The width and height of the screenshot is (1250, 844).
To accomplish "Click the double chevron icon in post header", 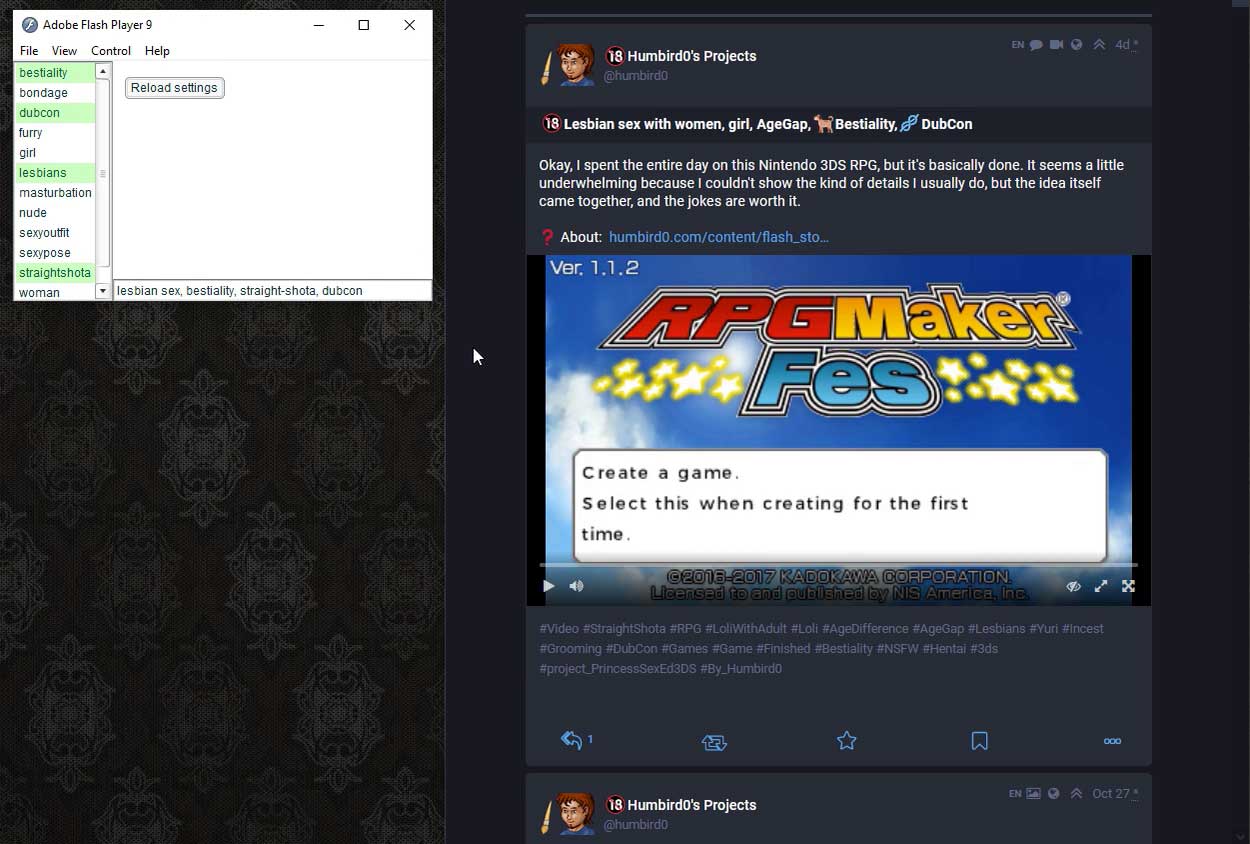I will click(x=1099, y=45).
